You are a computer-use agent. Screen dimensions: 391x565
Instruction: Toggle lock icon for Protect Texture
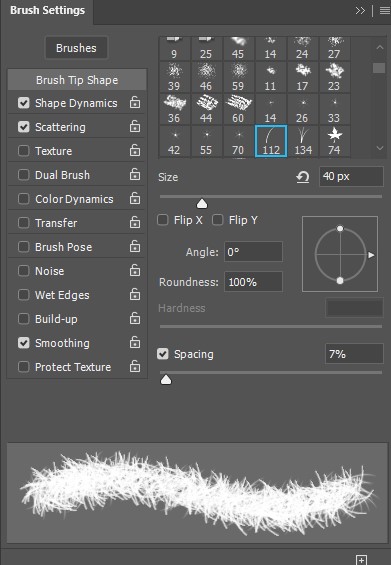(135, 366)
